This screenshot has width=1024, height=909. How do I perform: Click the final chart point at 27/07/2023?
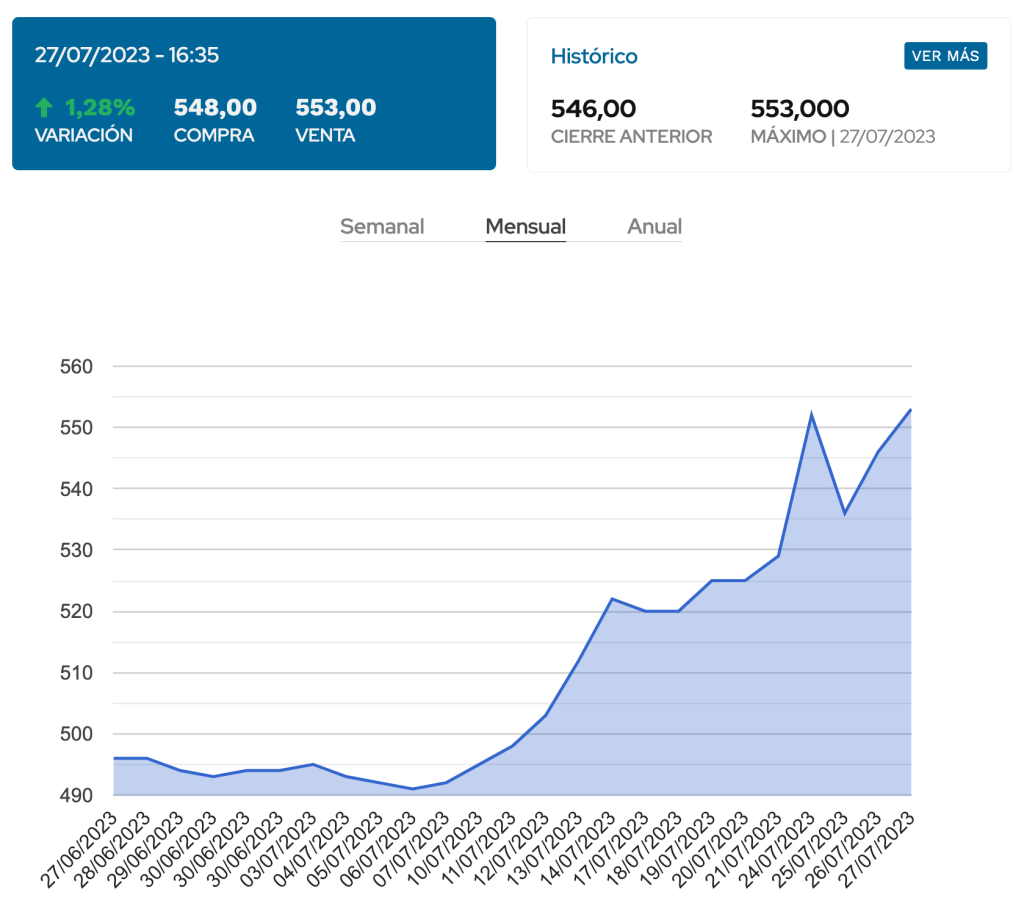[911, 409]
